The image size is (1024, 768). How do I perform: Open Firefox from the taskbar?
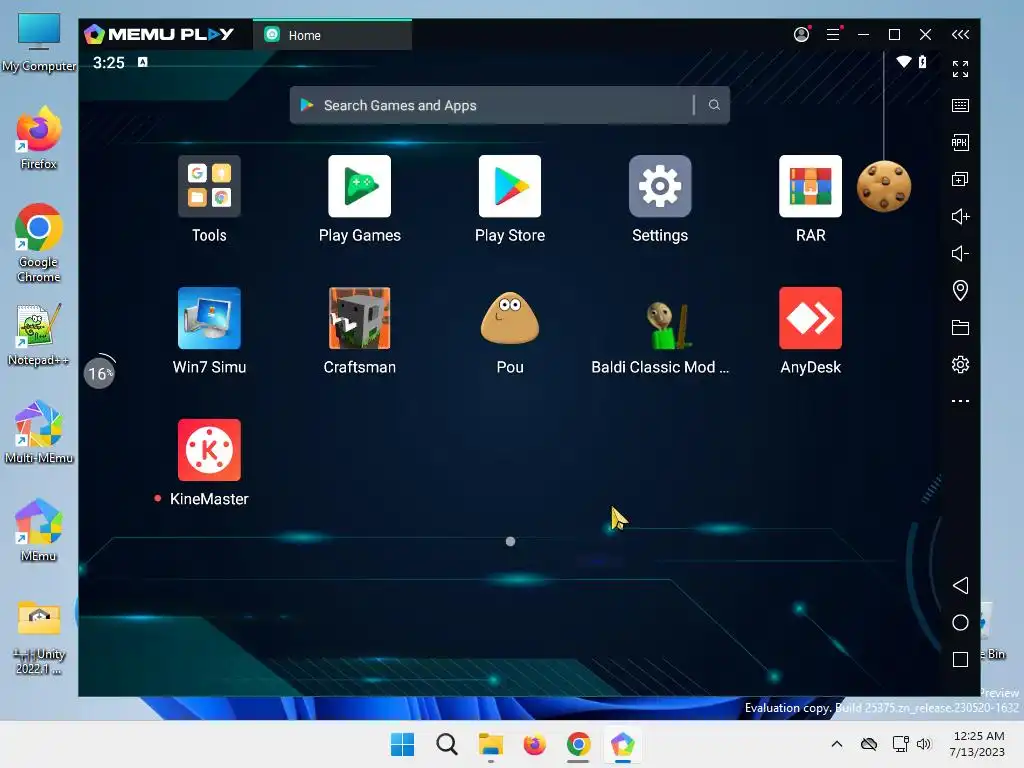coord(534,744)
